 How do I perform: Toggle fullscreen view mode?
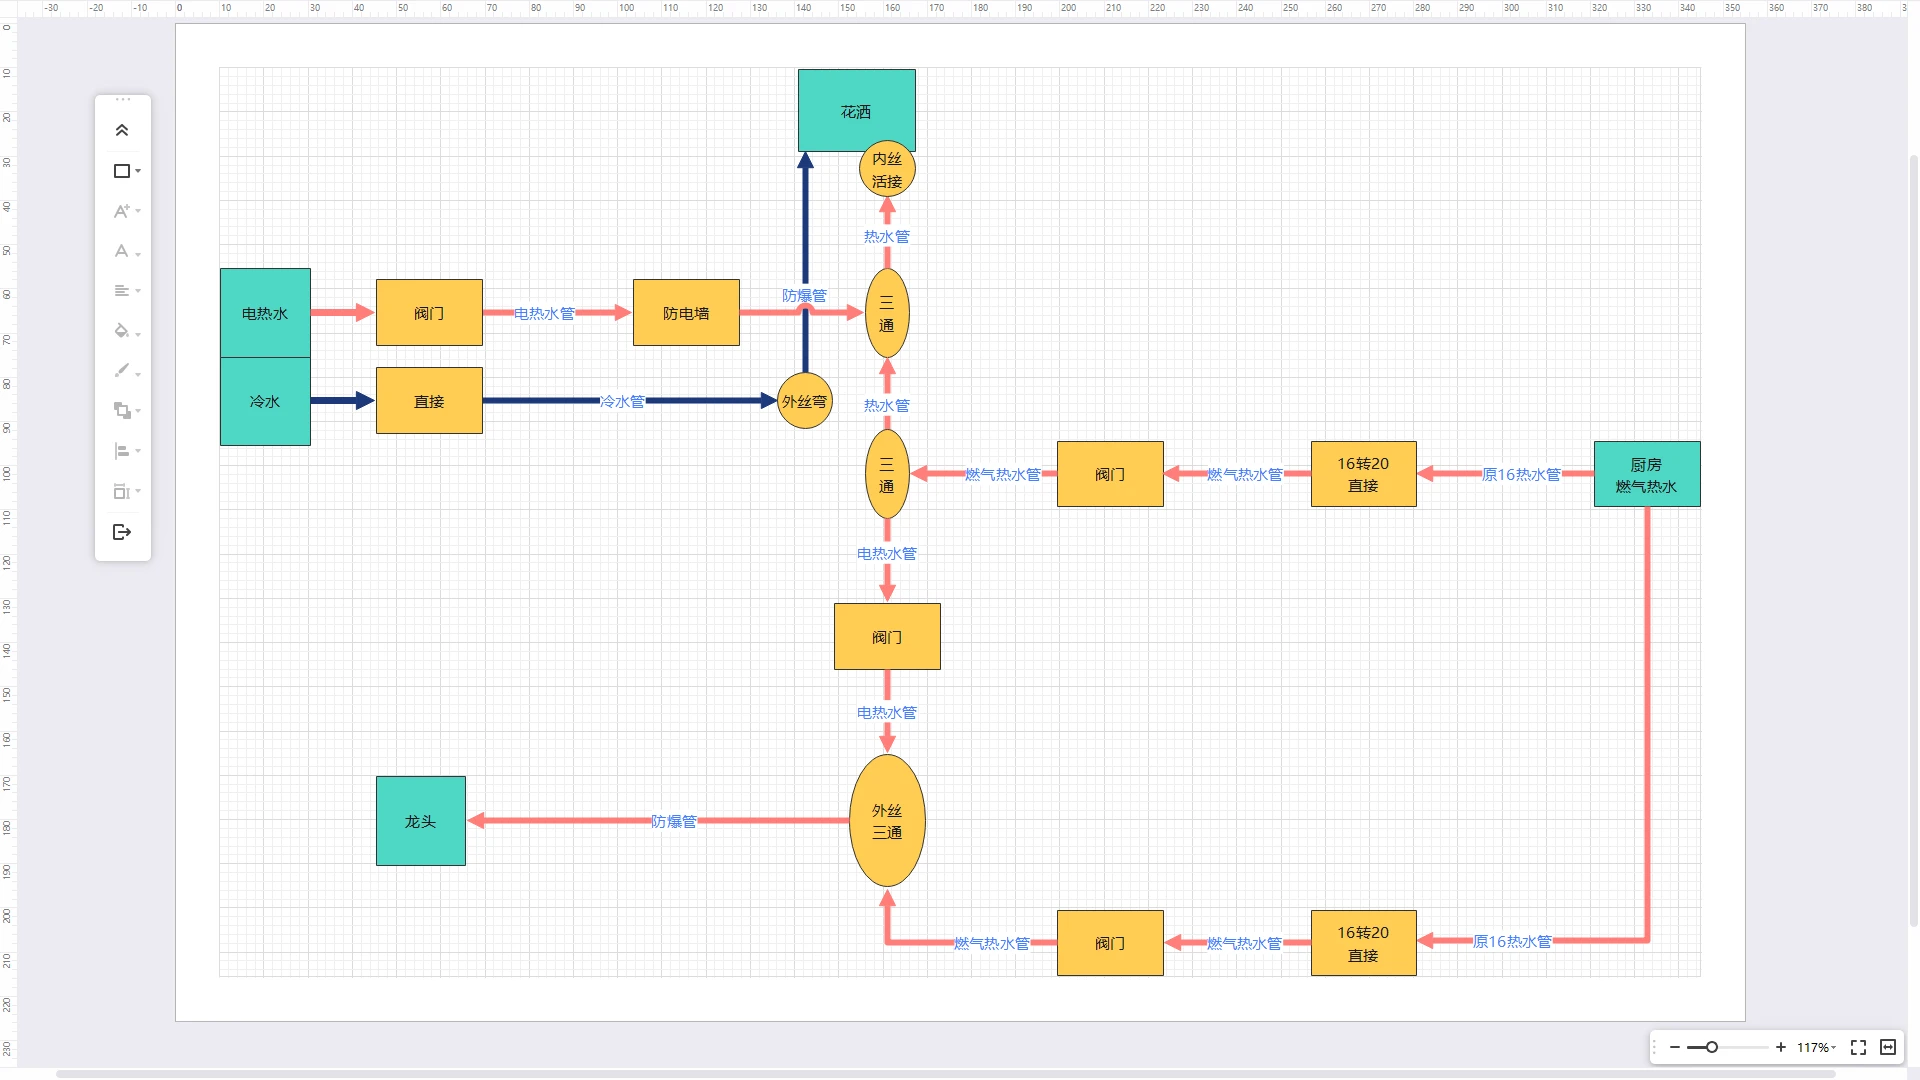coord(1858,1047)
